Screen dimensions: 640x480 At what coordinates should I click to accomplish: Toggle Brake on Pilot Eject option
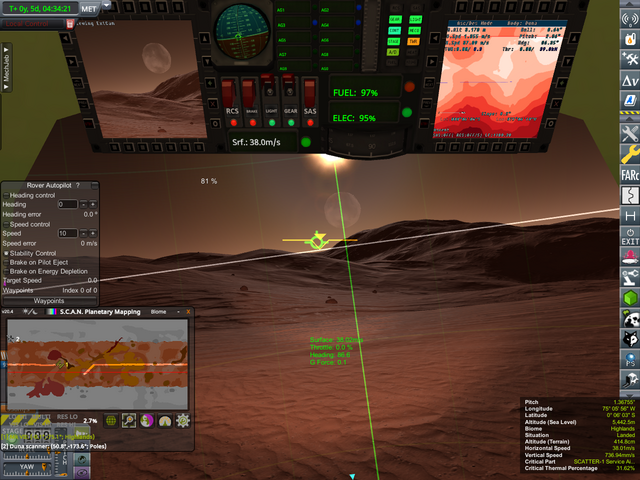[6, 262]
